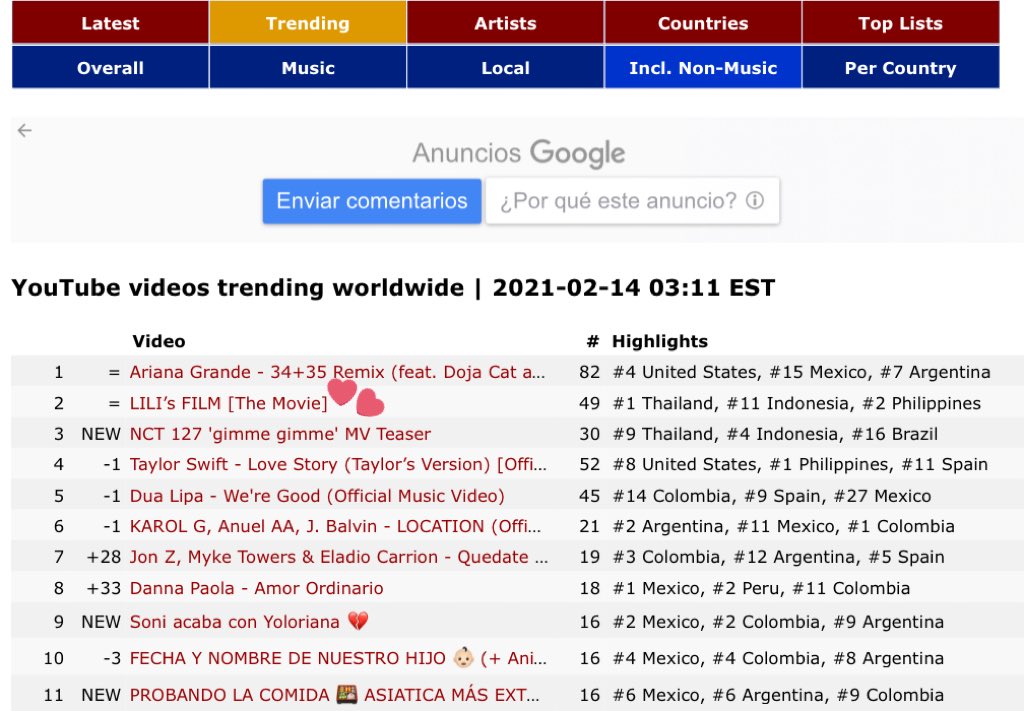Click highlights '#1 Thailand, #11 Indonesia, #2 Philippines'
The image size is (1024, 711).
click(x=797, y=403)
